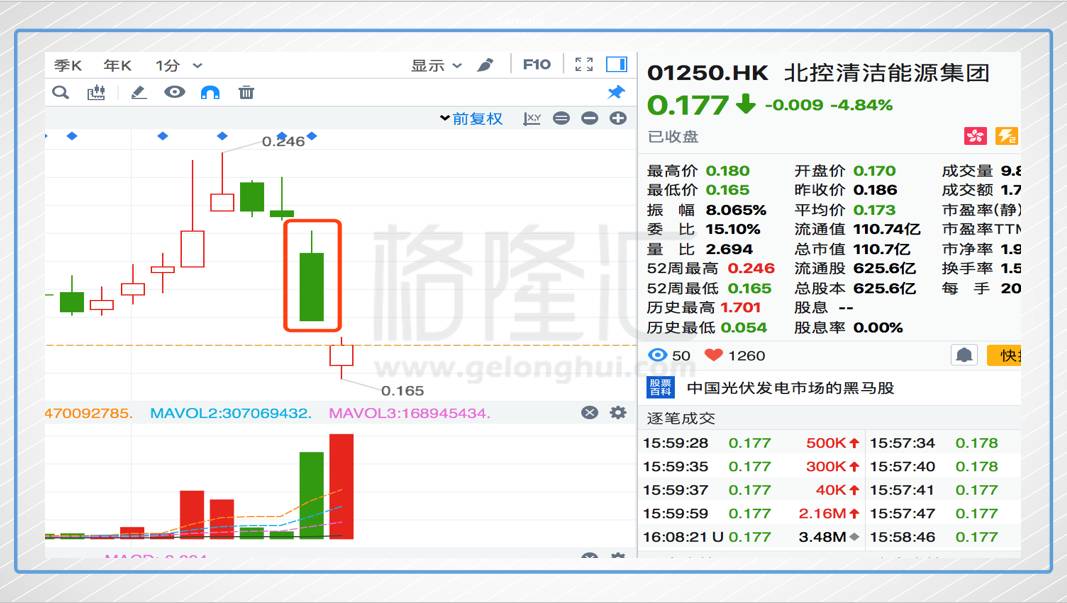
Task: Click 股息率 value 0.00%
Action: pyautogui.click(x=878, y=327)
